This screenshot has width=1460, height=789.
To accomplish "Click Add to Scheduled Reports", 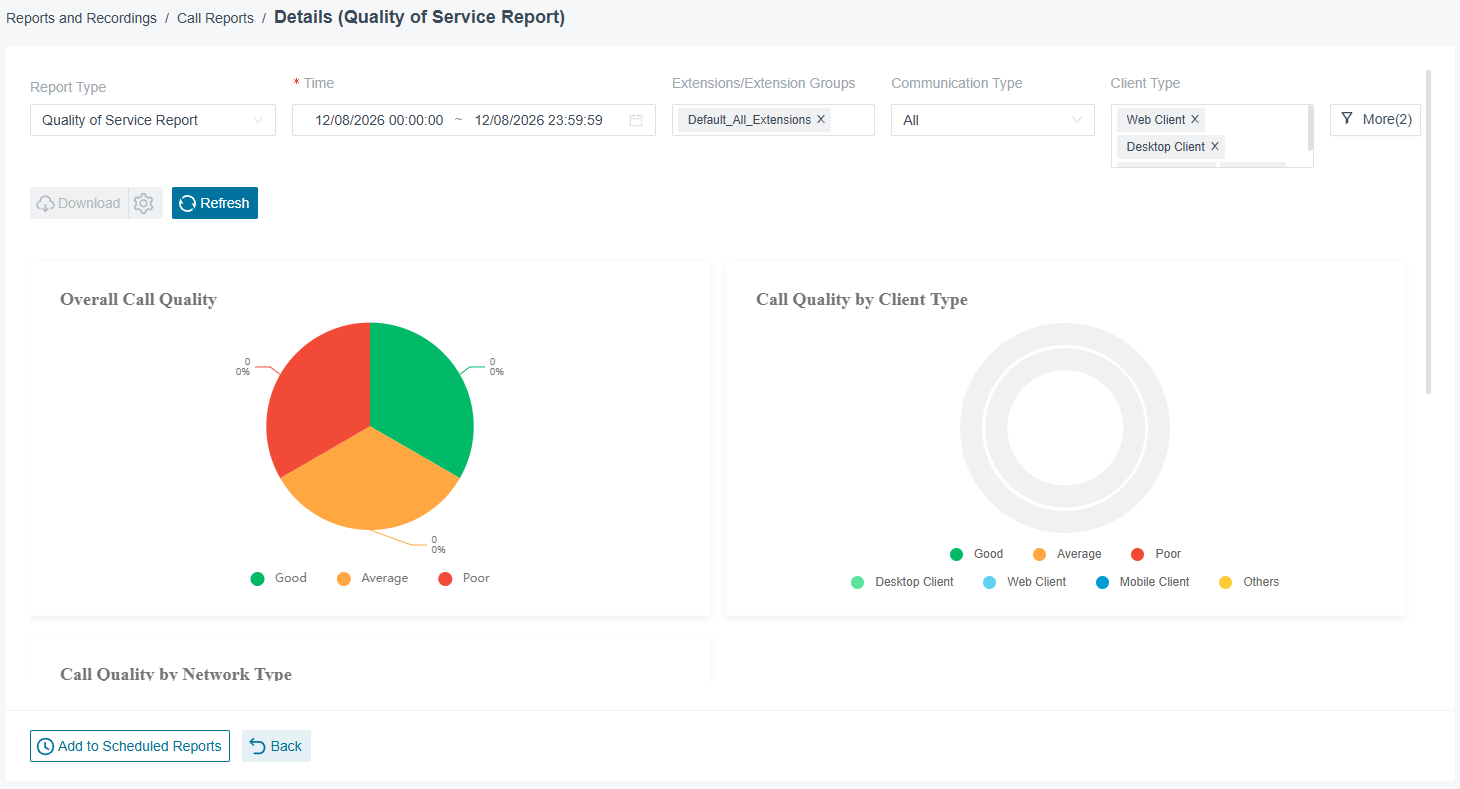I will point(130,746).
